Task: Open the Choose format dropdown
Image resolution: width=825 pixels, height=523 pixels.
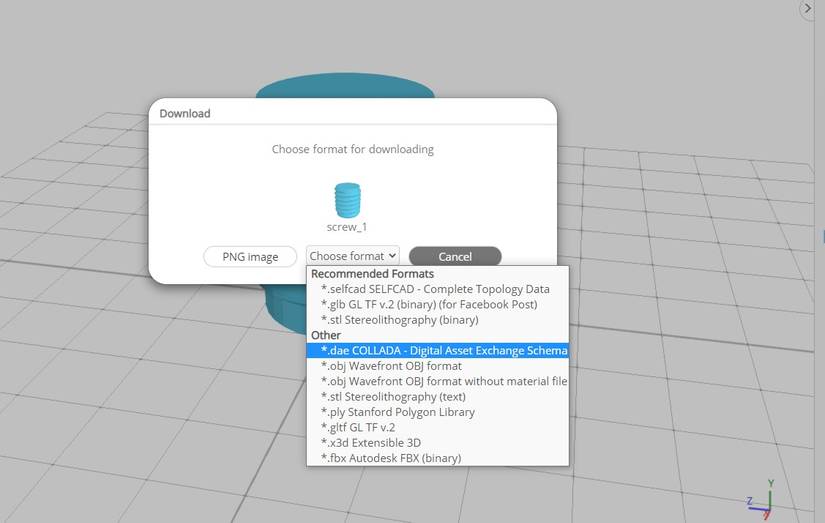Action: [353, 256]
